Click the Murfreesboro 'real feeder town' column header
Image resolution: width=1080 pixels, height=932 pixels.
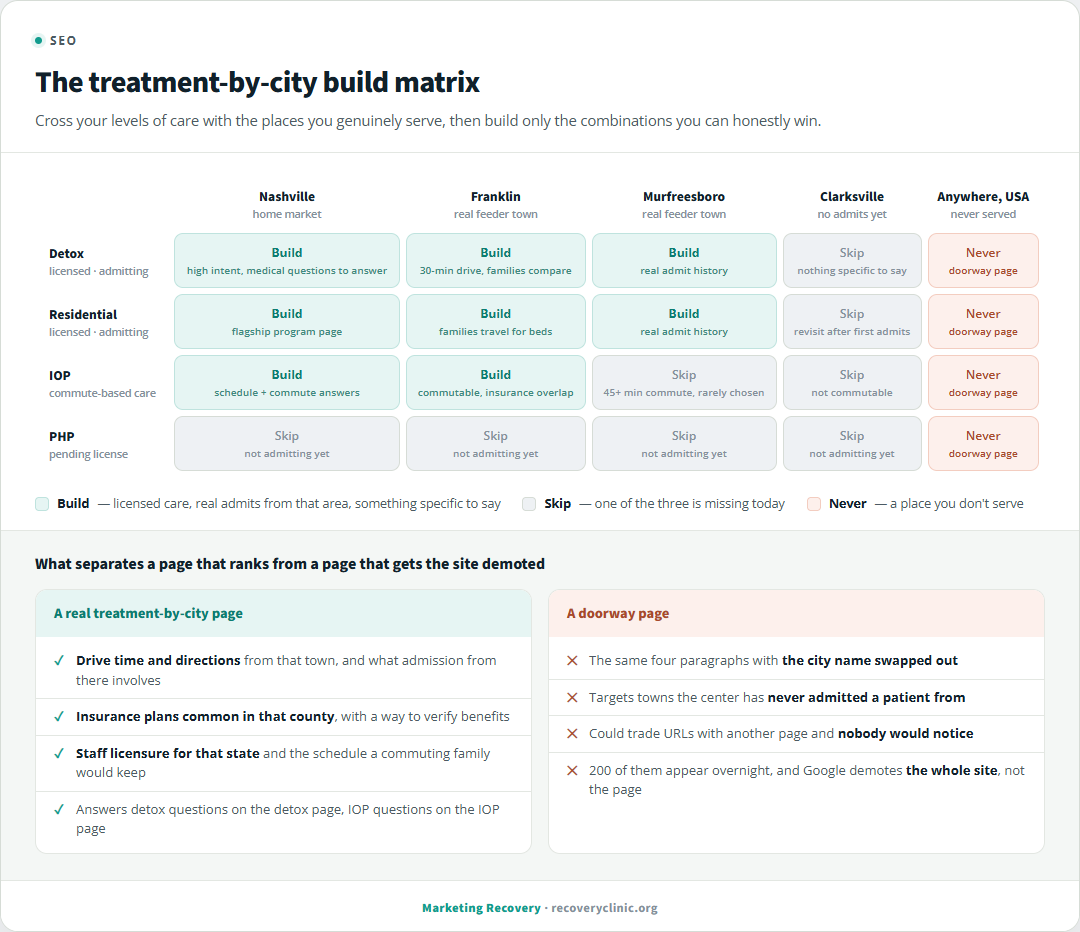pyautogui.click(x=684, y=205)
